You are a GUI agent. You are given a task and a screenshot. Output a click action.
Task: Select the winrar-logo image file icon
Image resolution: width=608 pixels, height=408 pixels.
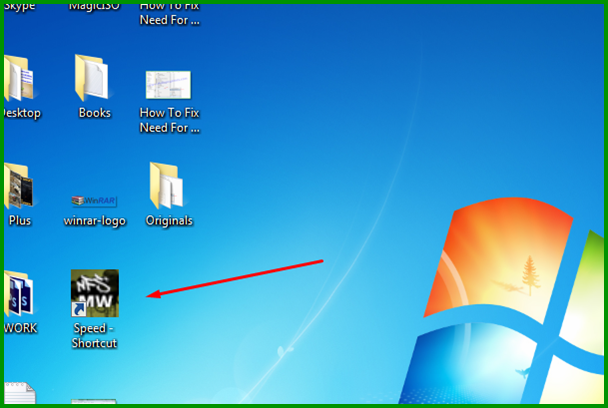(94, 198)
